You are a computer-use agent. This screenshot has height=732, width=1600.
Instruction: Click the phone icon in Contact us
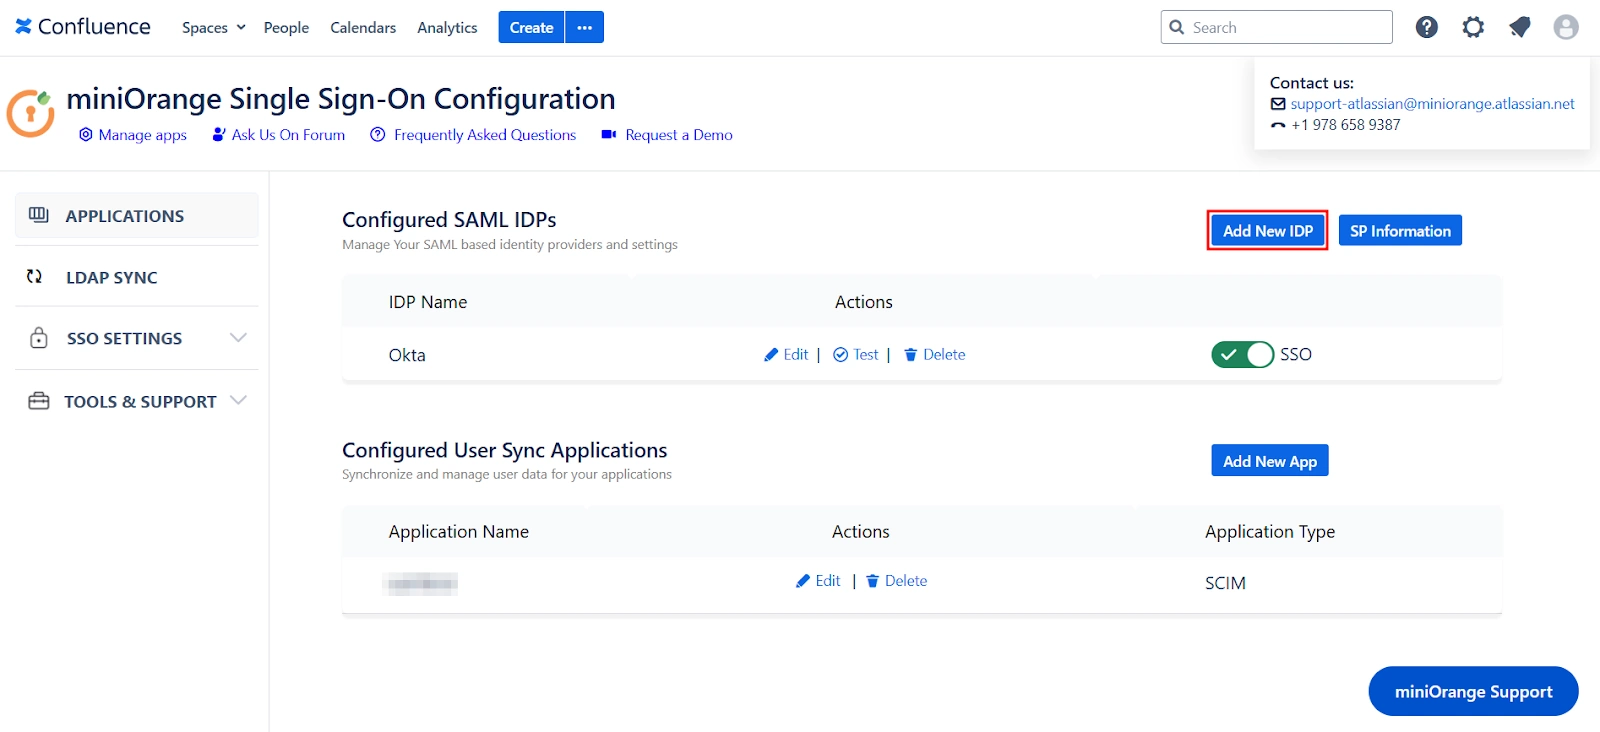[x=1278, y=125]
